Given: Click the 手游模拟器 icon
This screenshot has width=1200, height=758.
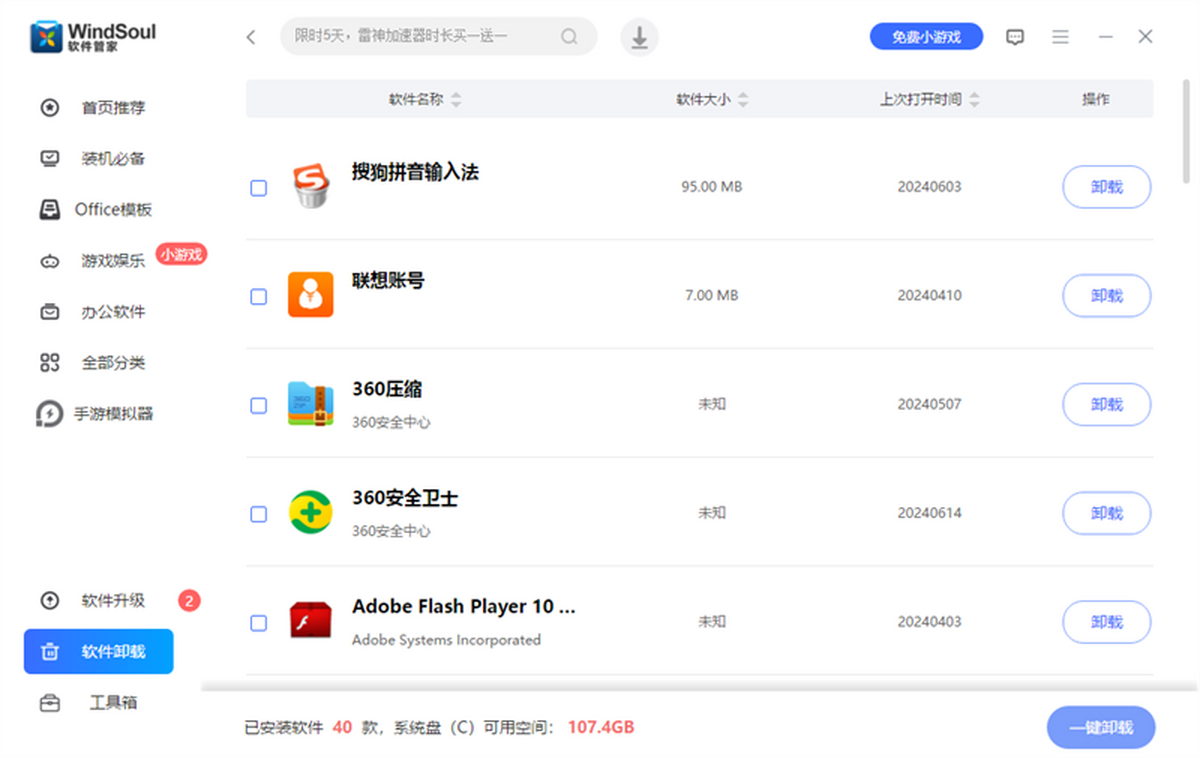Looking at the screenshot, I should click(50, 414).
